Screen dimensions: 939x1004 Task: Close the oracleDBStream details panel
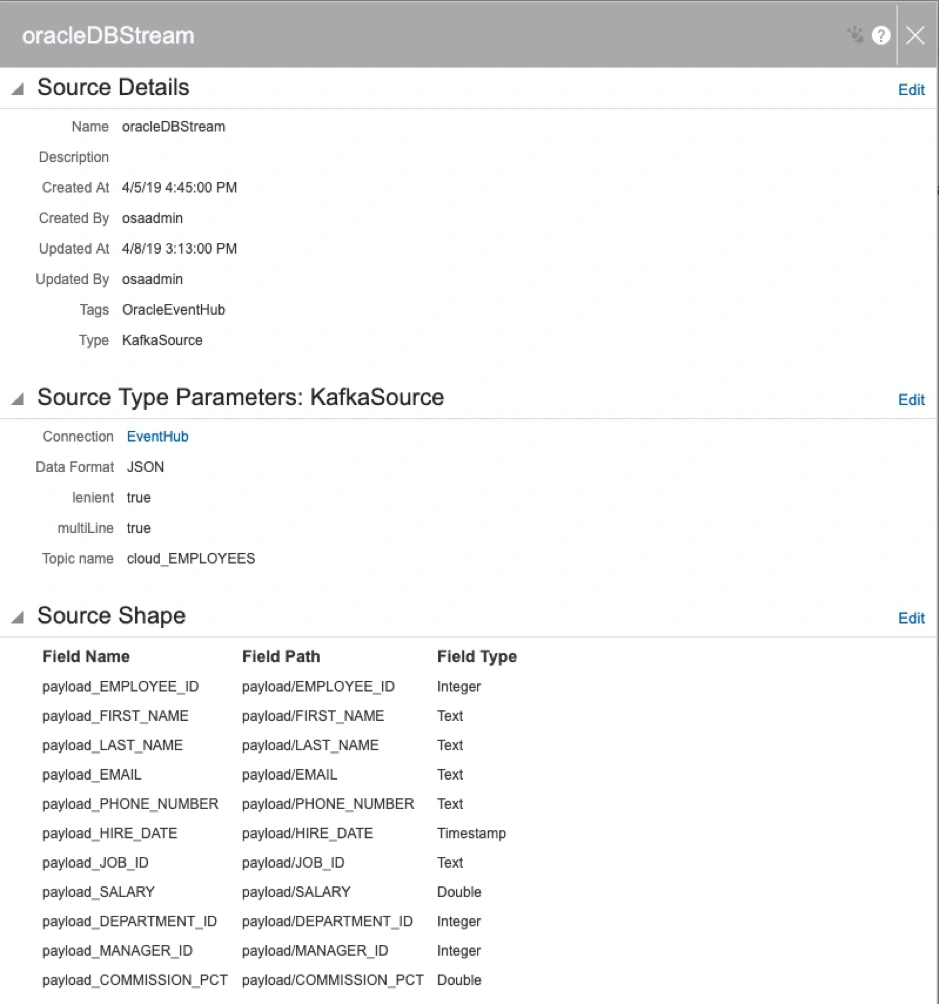pyautogui.click(x=915, y=35)
